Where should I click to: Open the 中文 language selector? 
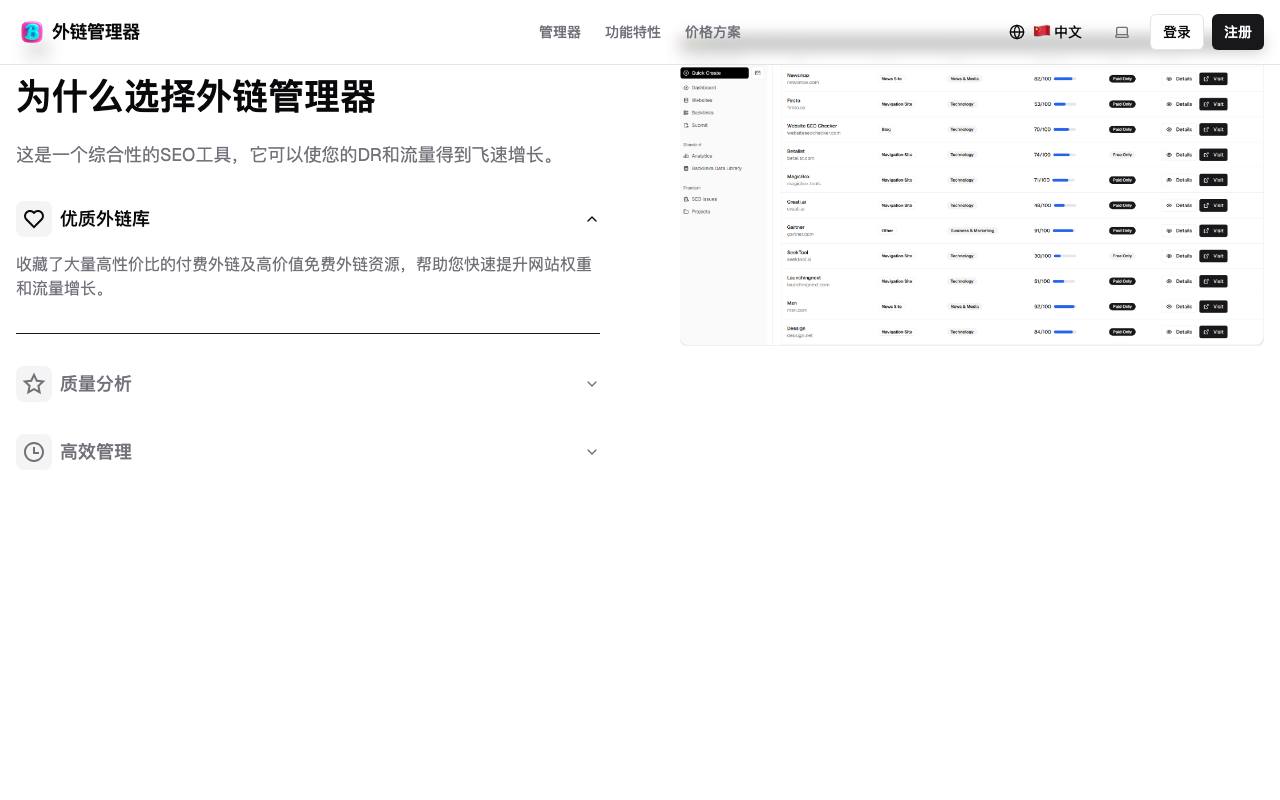(x=1045, y=32)
